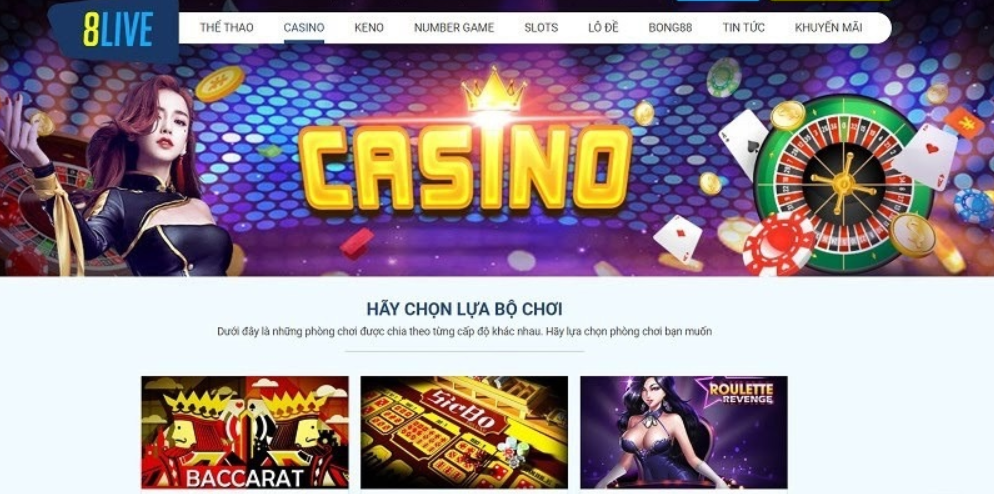Open NUMBER GAME from navigation

click(454, 27)
